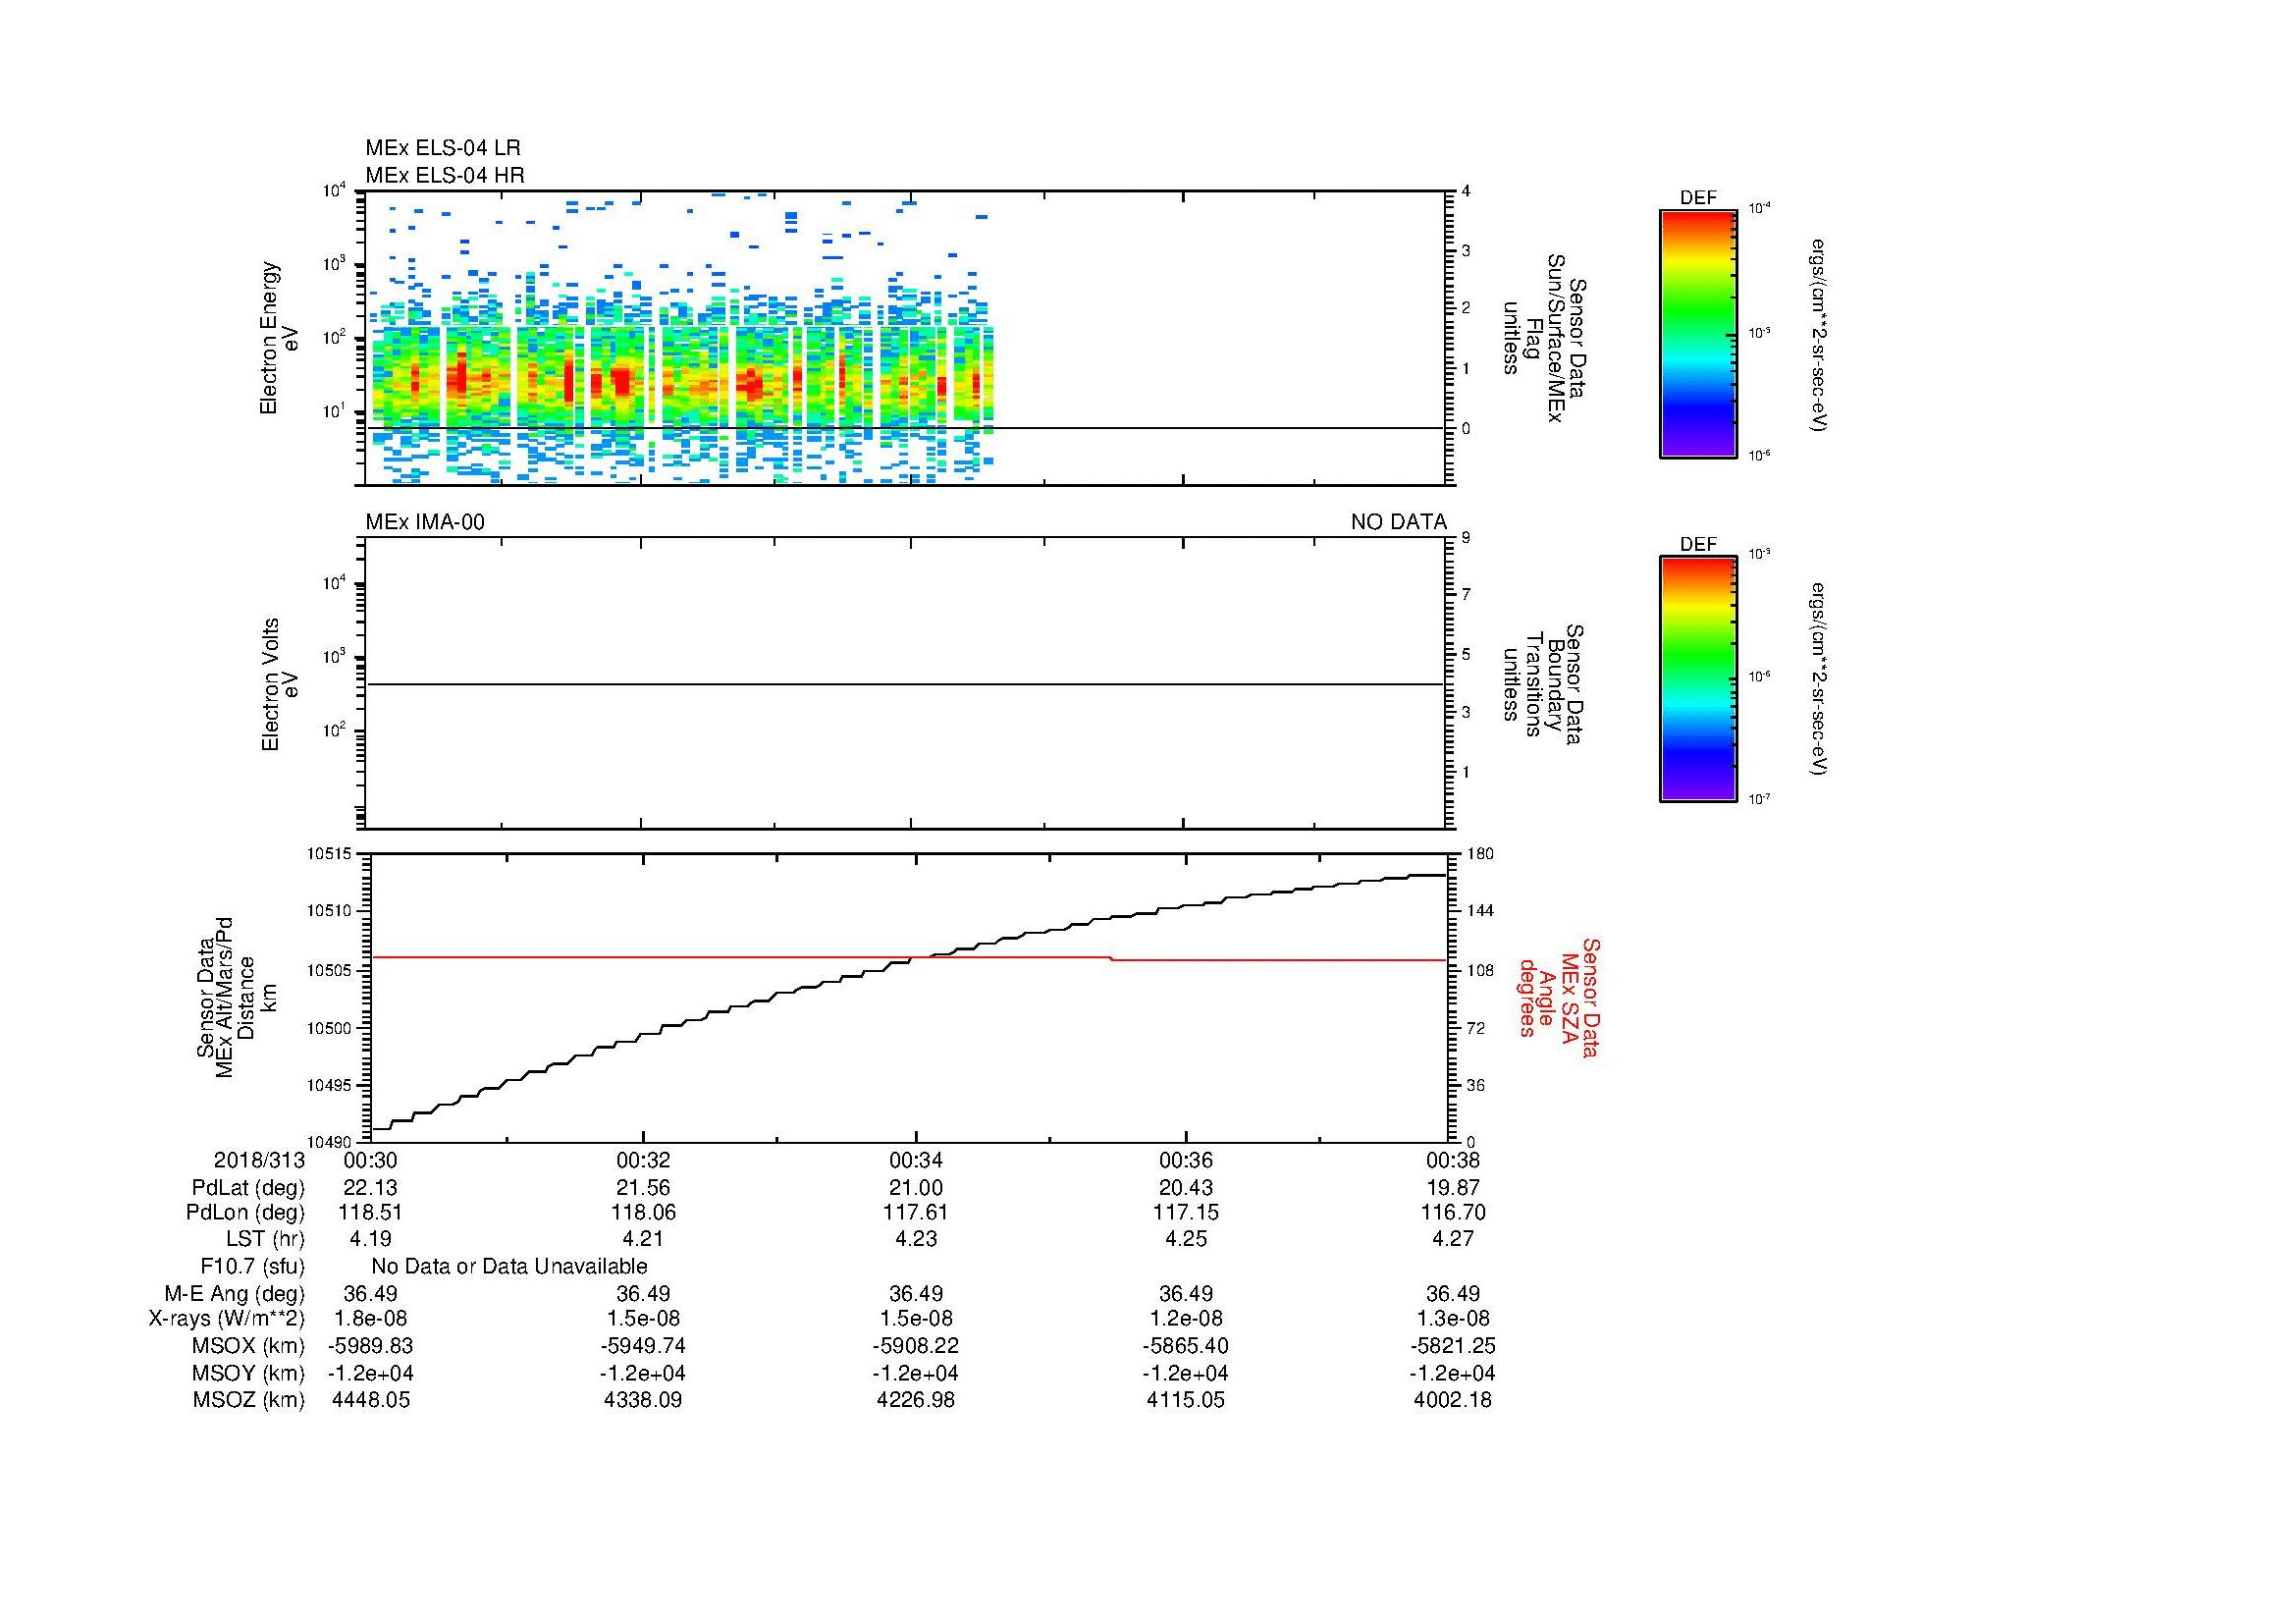Click the 'MEx ELS-04 LR' plot title

click(442, 148)
